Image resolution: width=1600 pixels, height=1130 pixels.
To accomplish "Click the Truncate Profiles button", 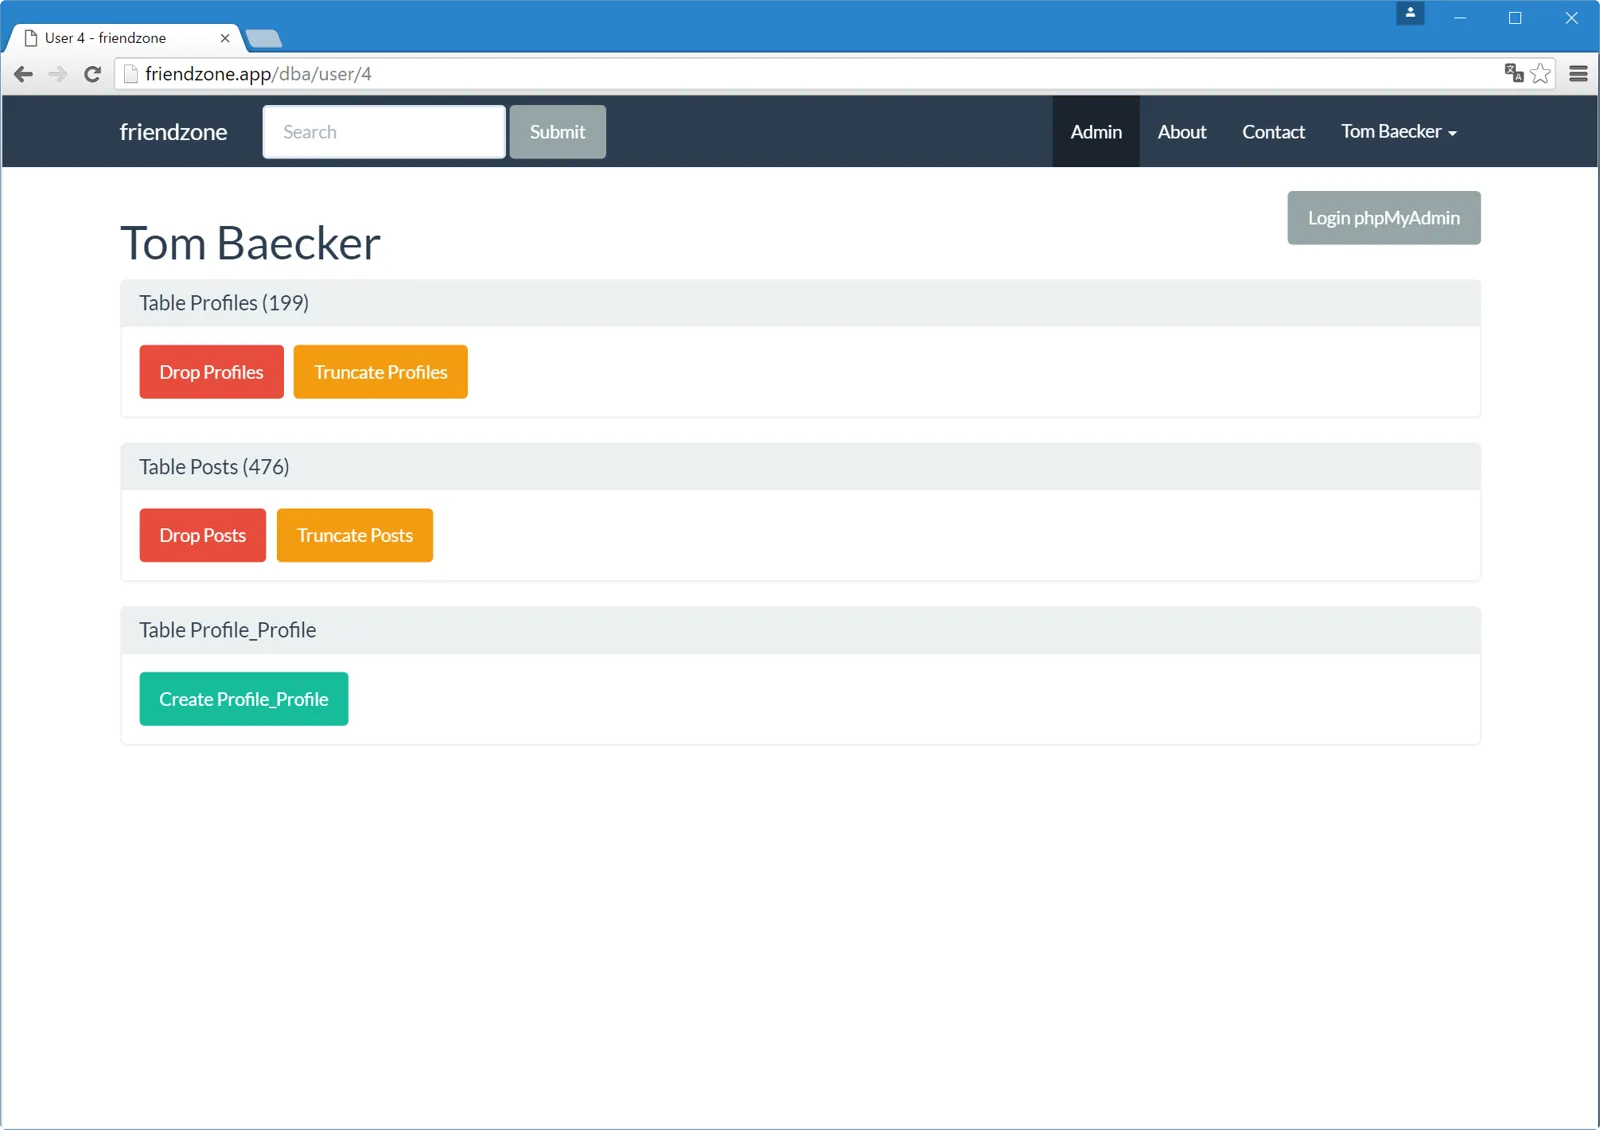I will [x=381, y=372].
